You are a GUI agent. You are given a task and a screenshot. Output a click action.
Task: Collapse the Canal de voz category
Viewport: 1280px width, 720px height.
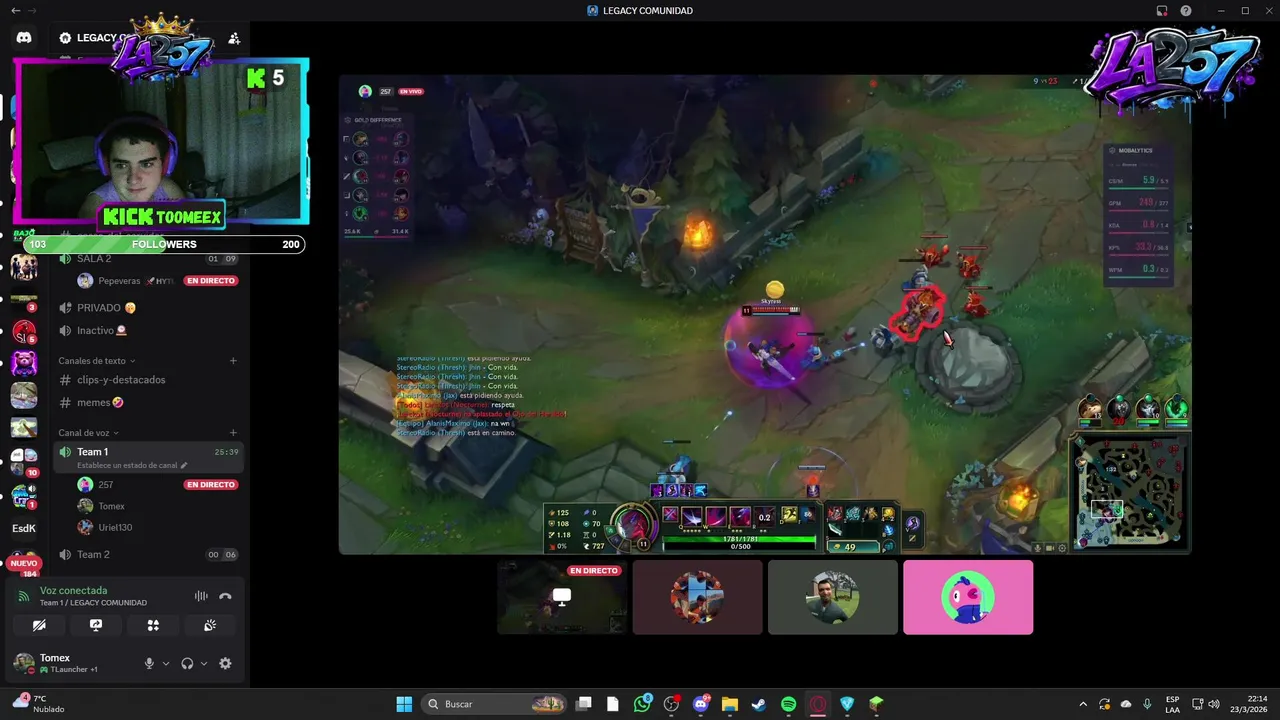pyautogui.click(x=89, y=433)
